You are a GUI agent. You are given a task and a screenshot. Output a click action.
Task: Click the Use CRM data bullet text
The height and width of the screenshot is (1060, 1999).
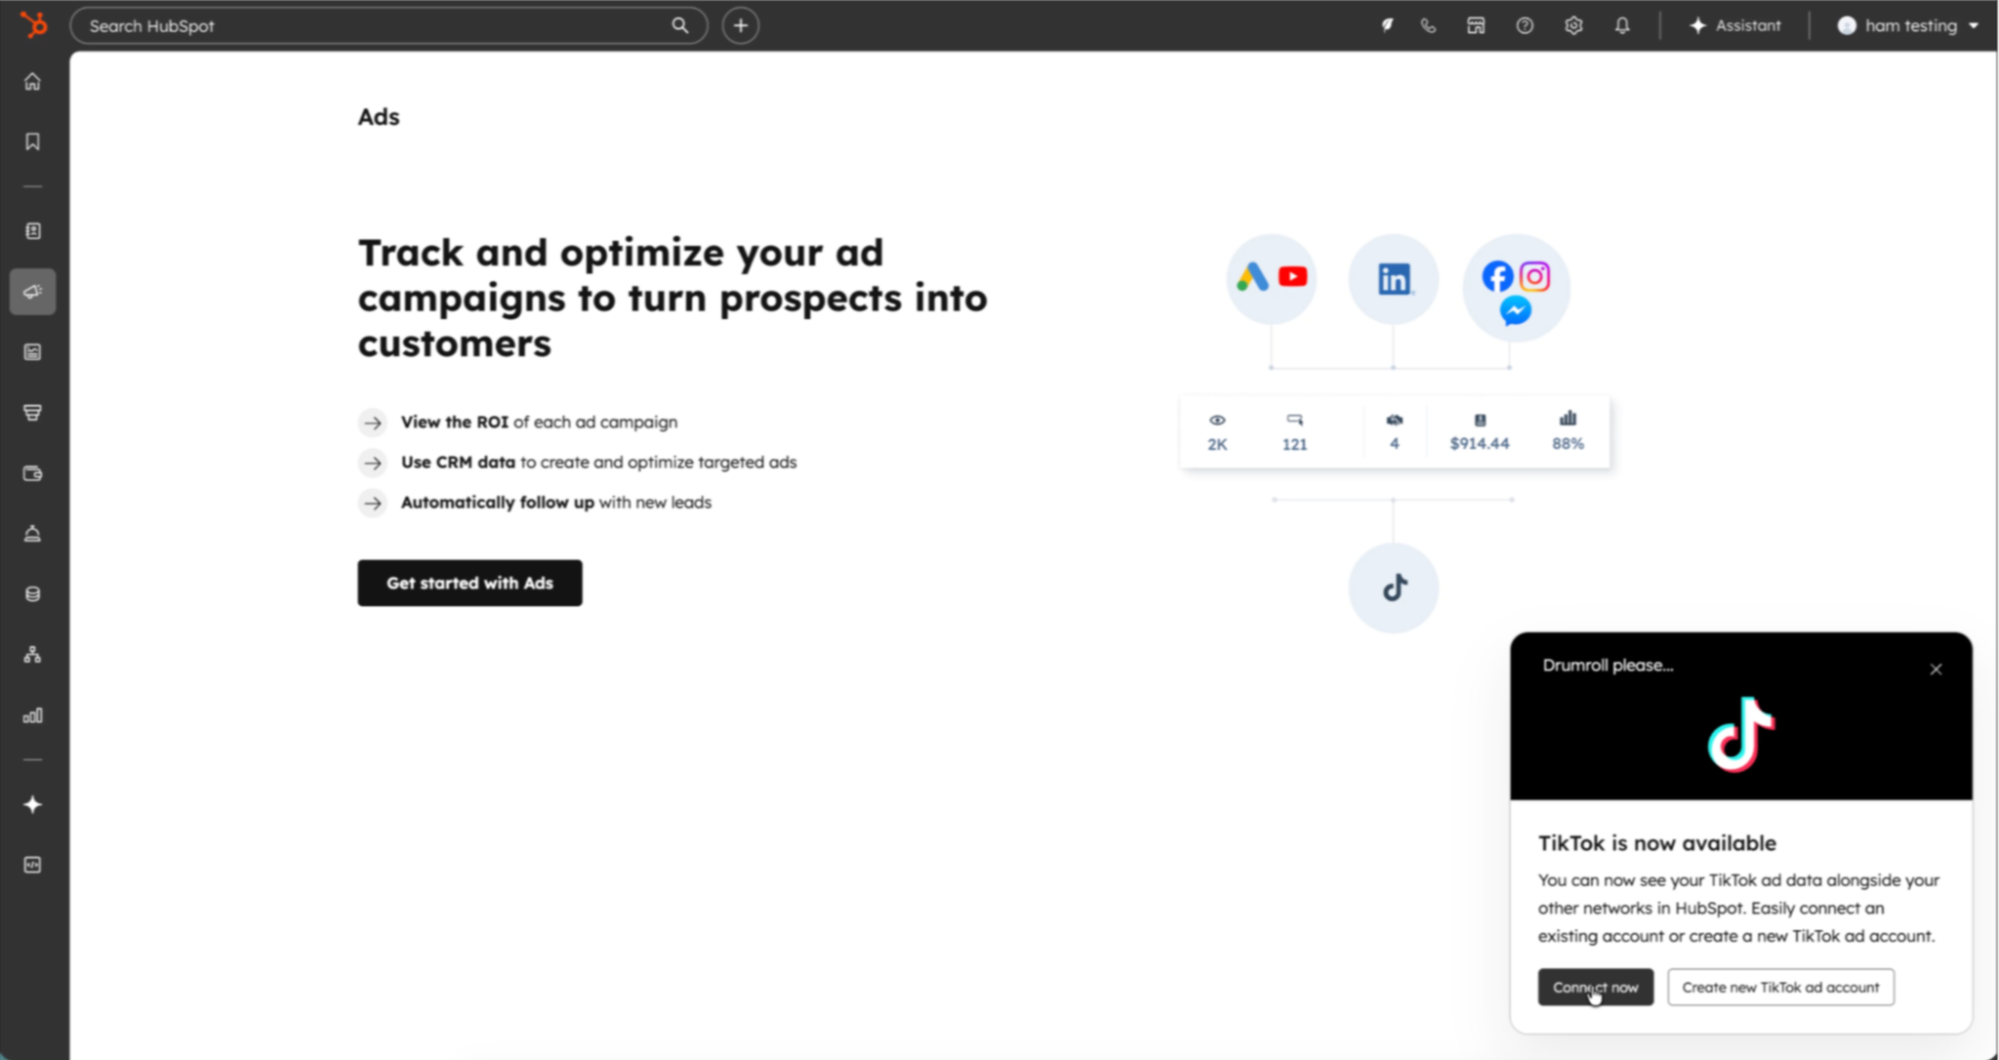[599, 462]
